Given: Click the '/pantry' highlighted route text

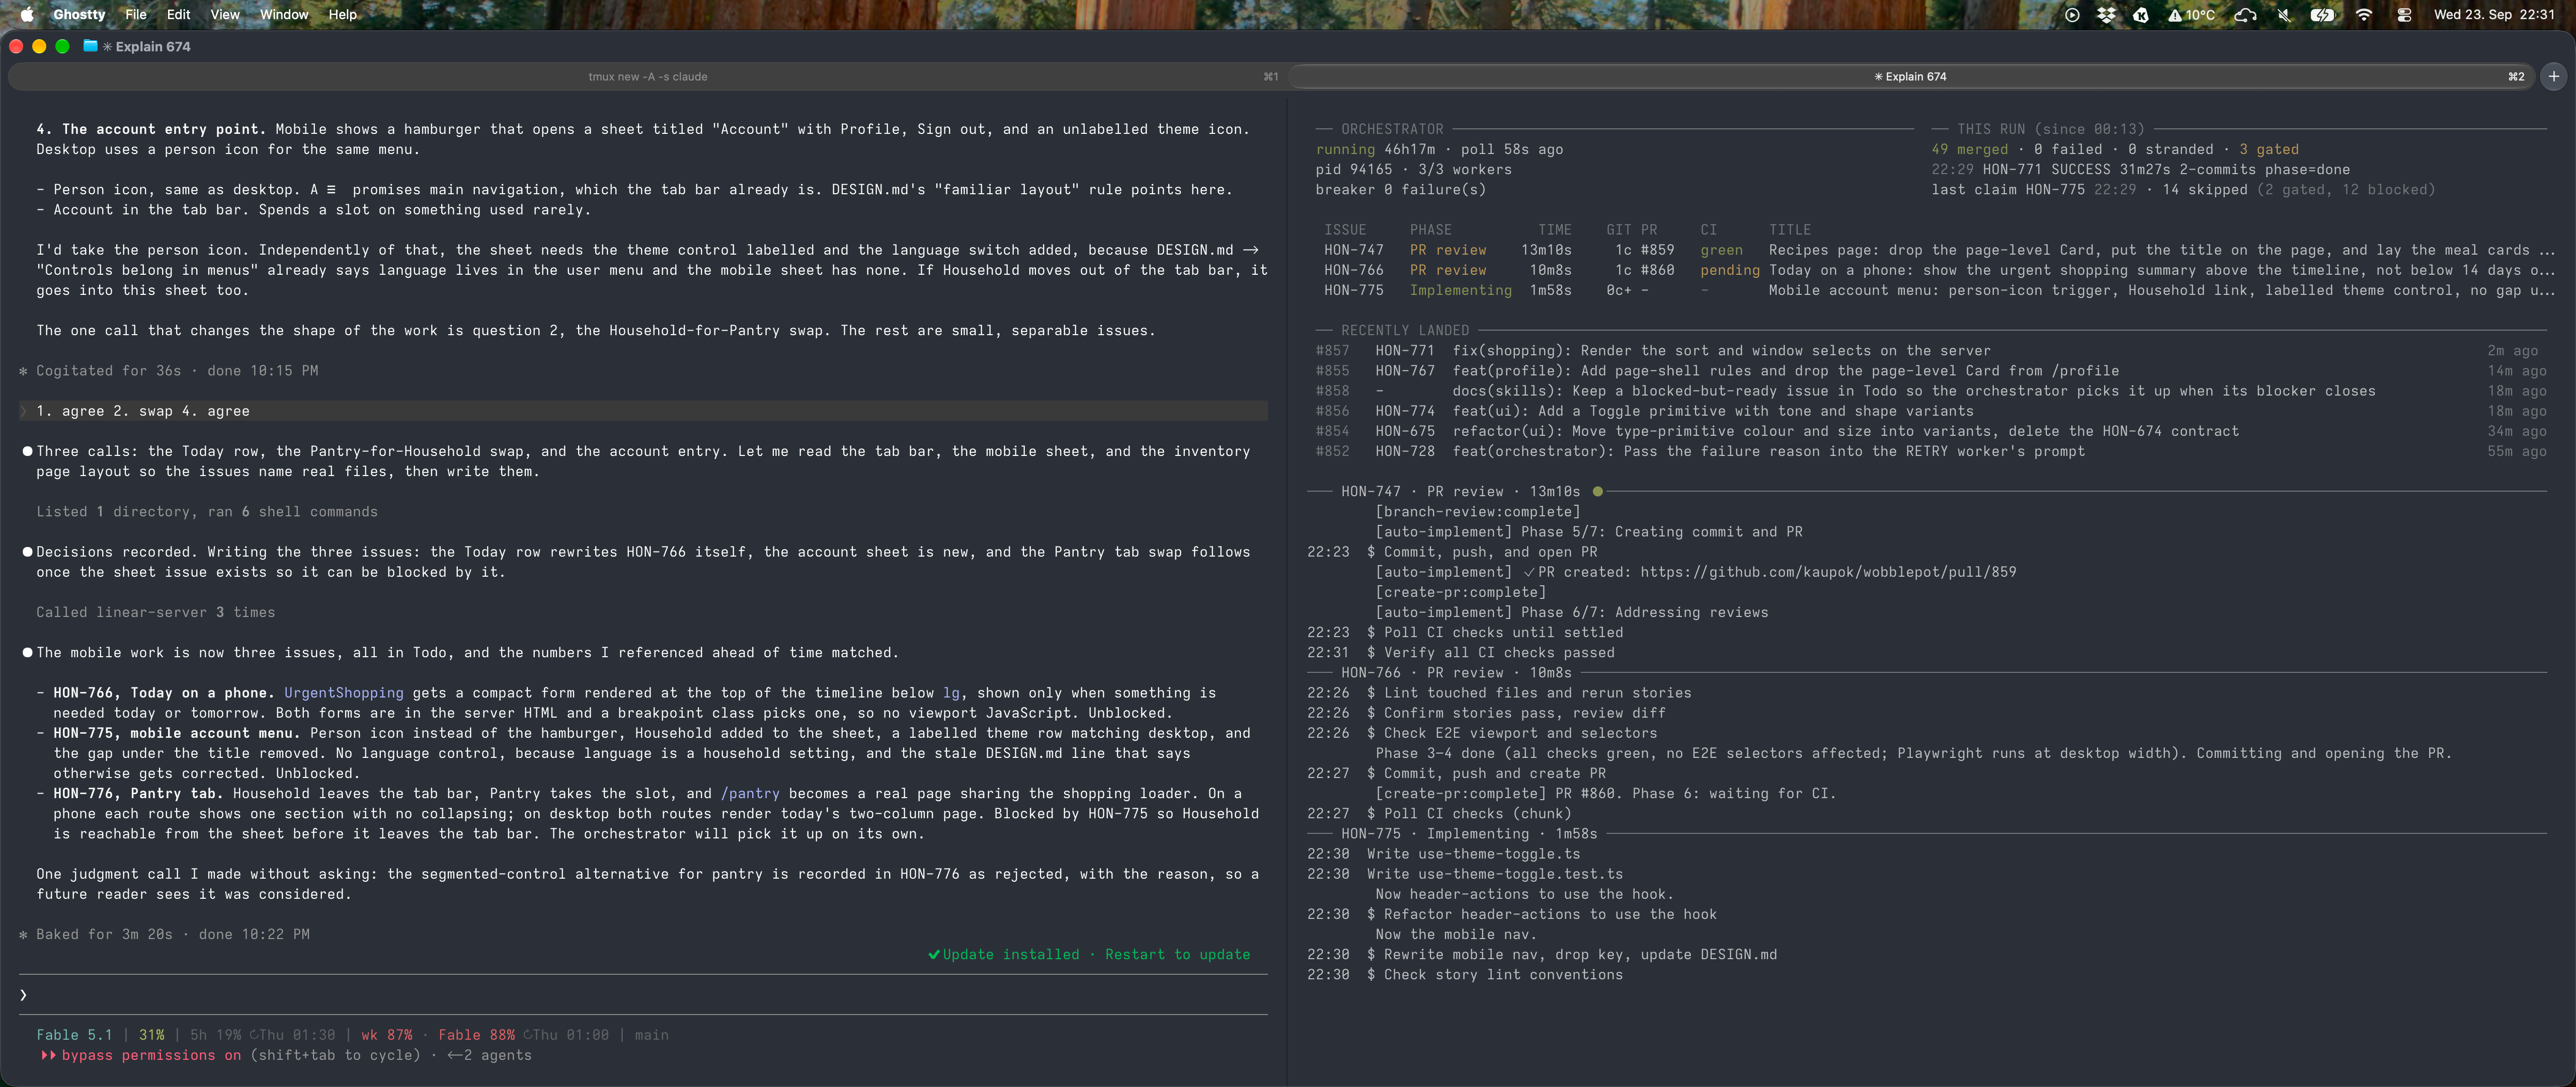Looking at the screenshot, I should pos(749,794).
